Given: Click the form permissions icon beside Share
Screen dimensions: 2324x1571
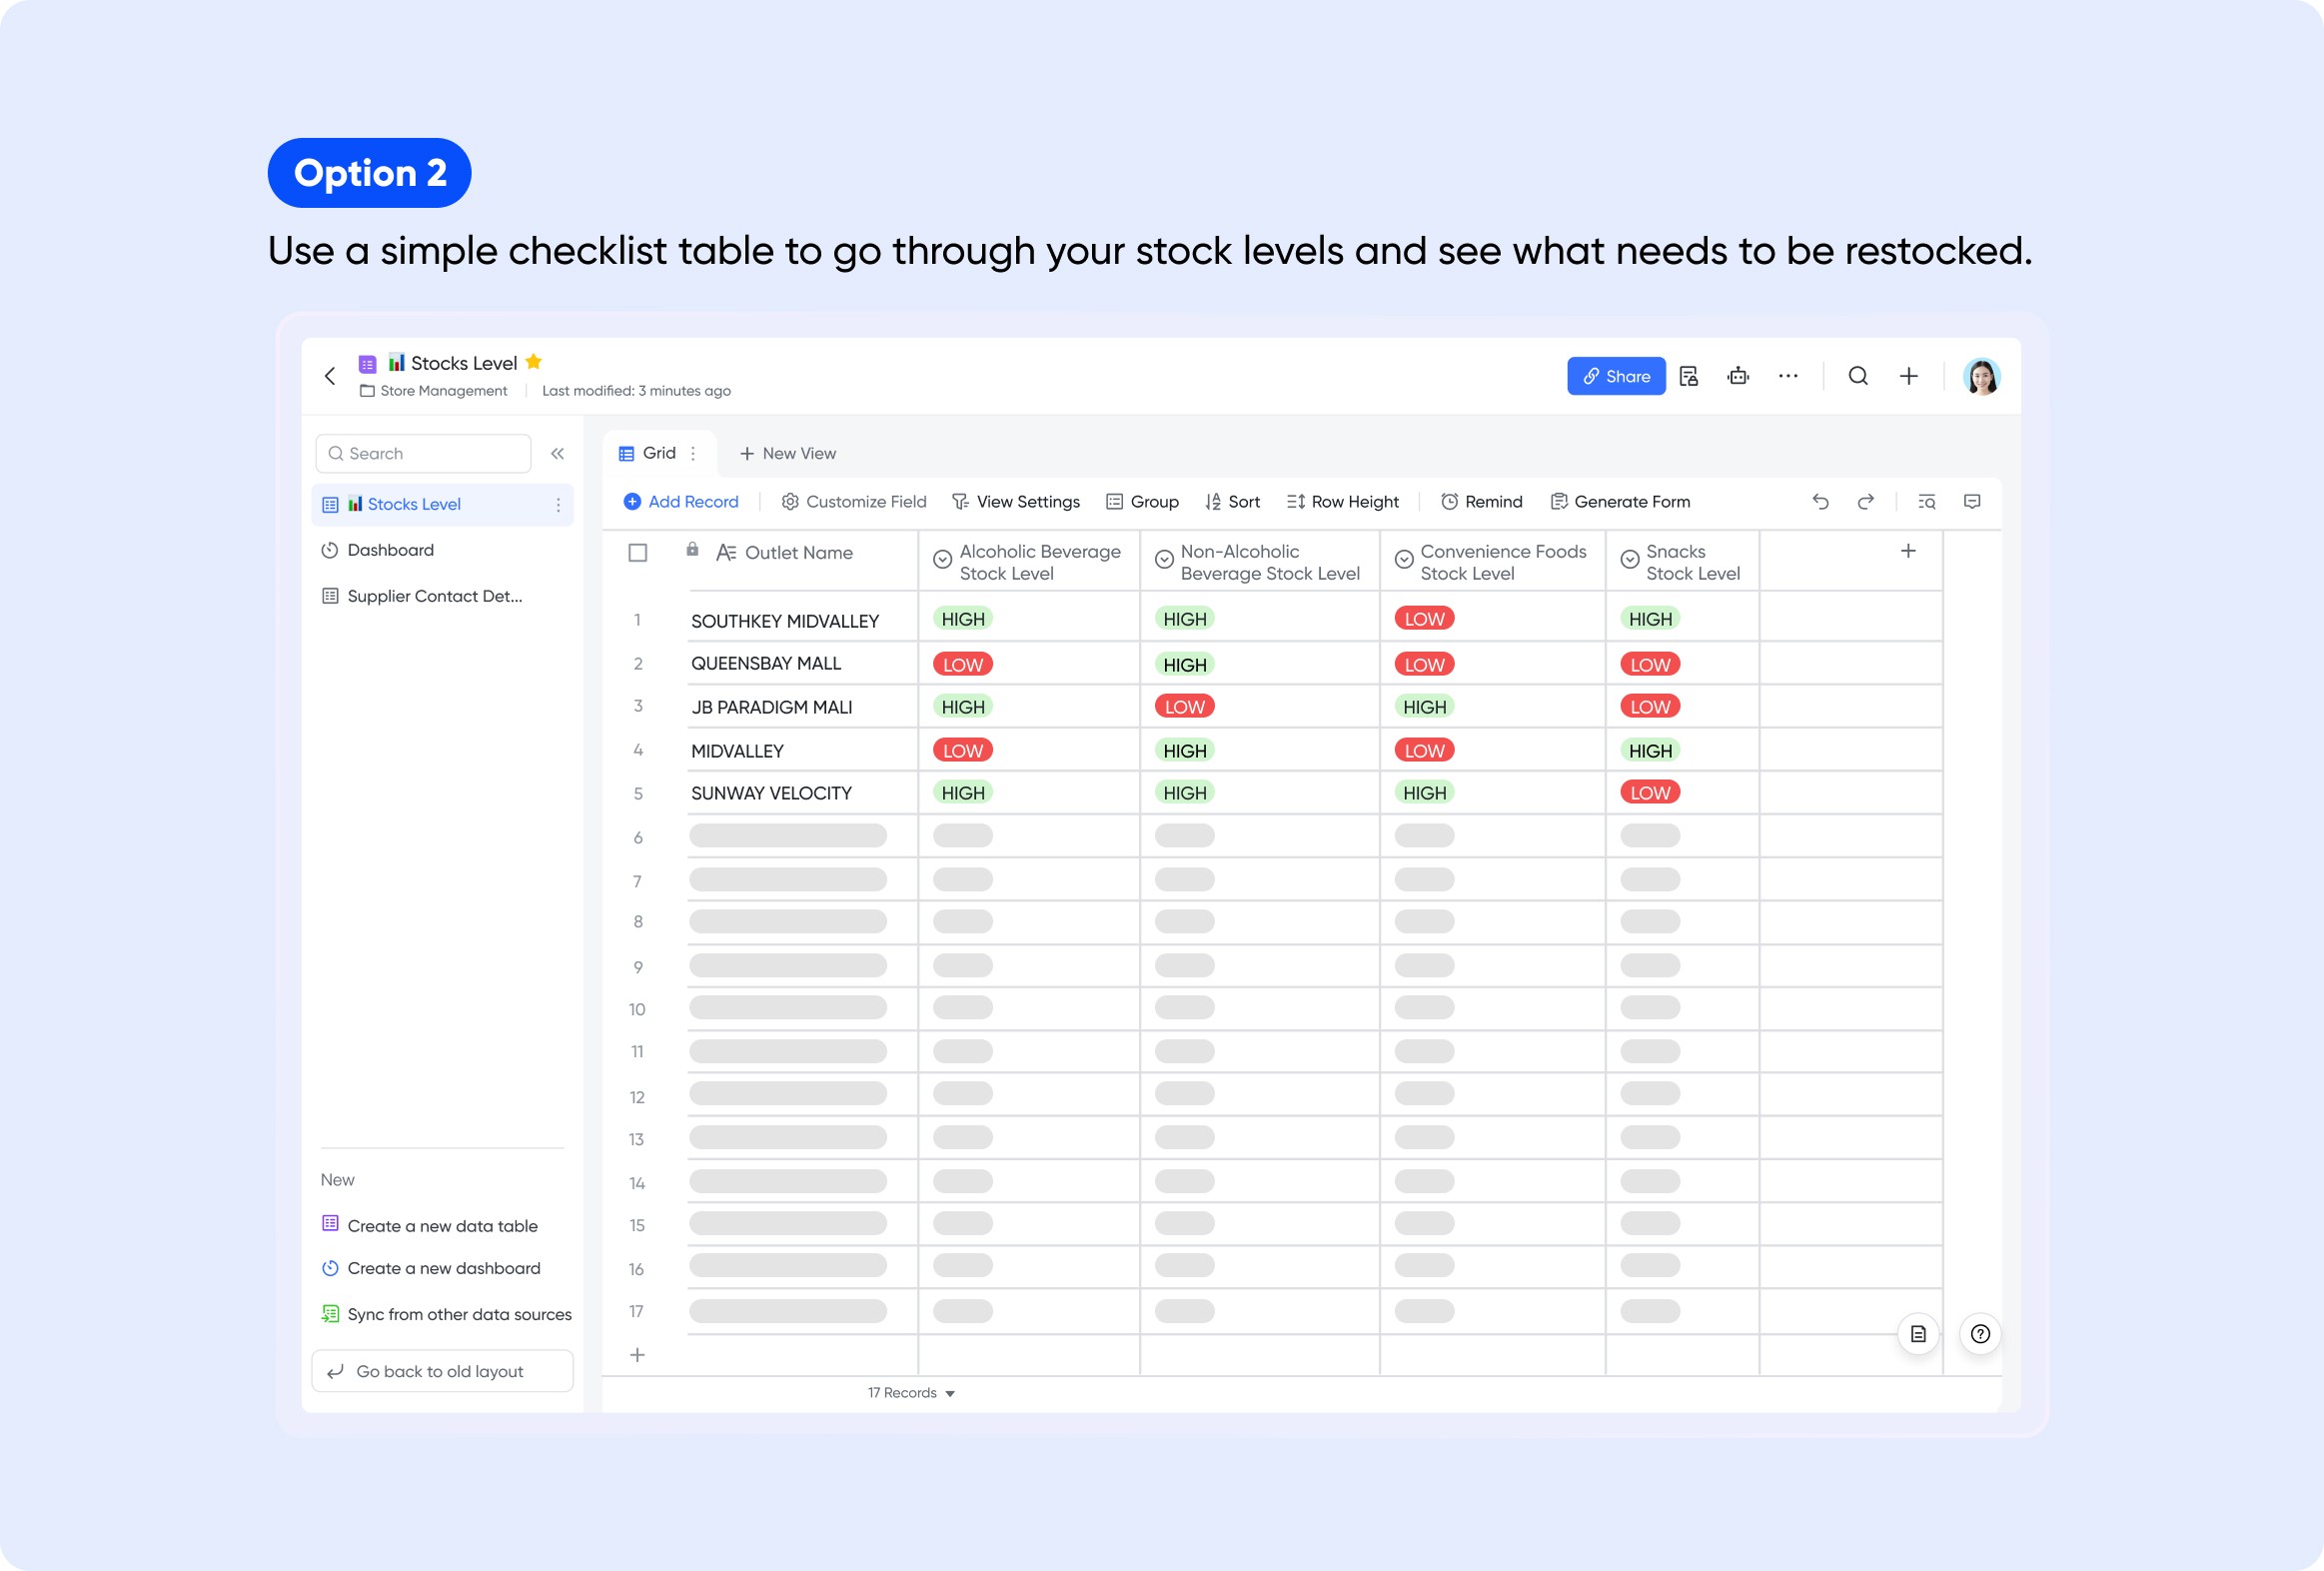Looking at the screenshot, I should (1689, 376).
